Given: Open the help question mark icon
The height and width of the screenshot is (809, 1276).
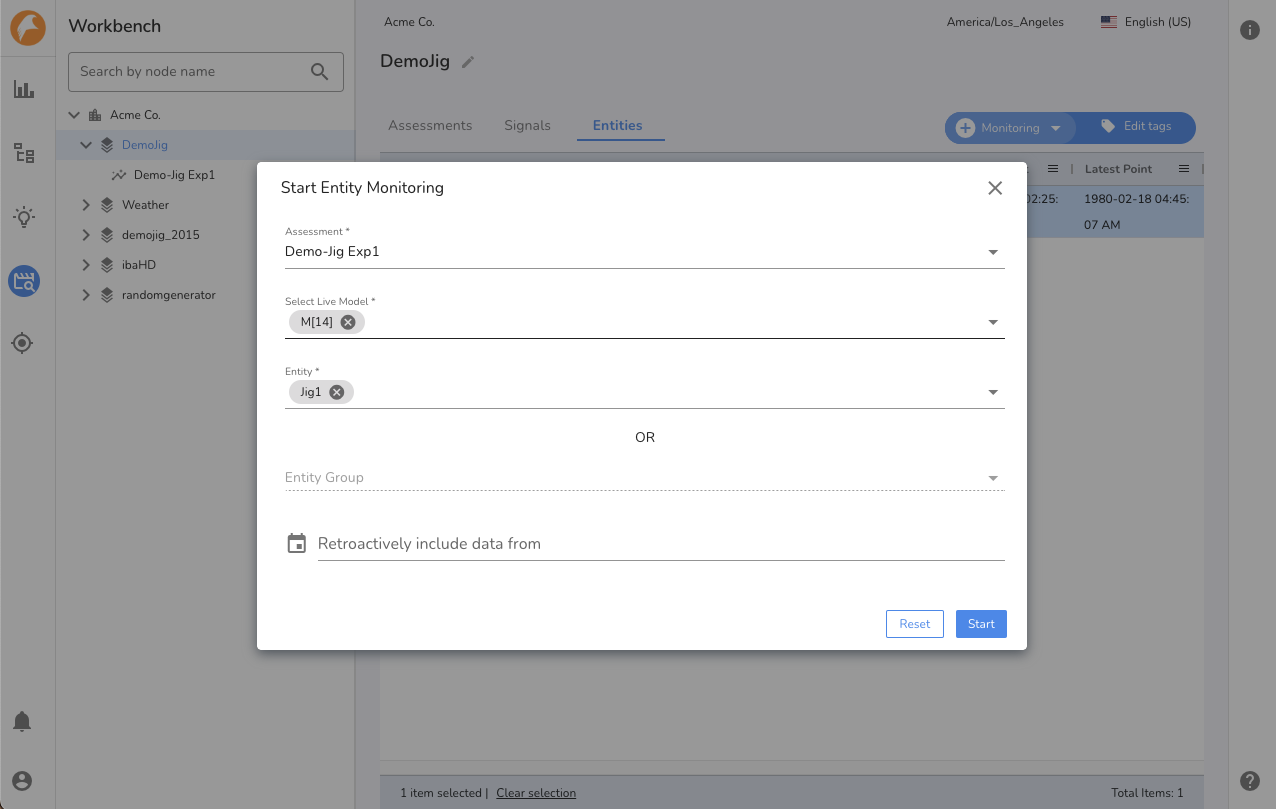Looking at the screenshot, I should pos(1250,781).
